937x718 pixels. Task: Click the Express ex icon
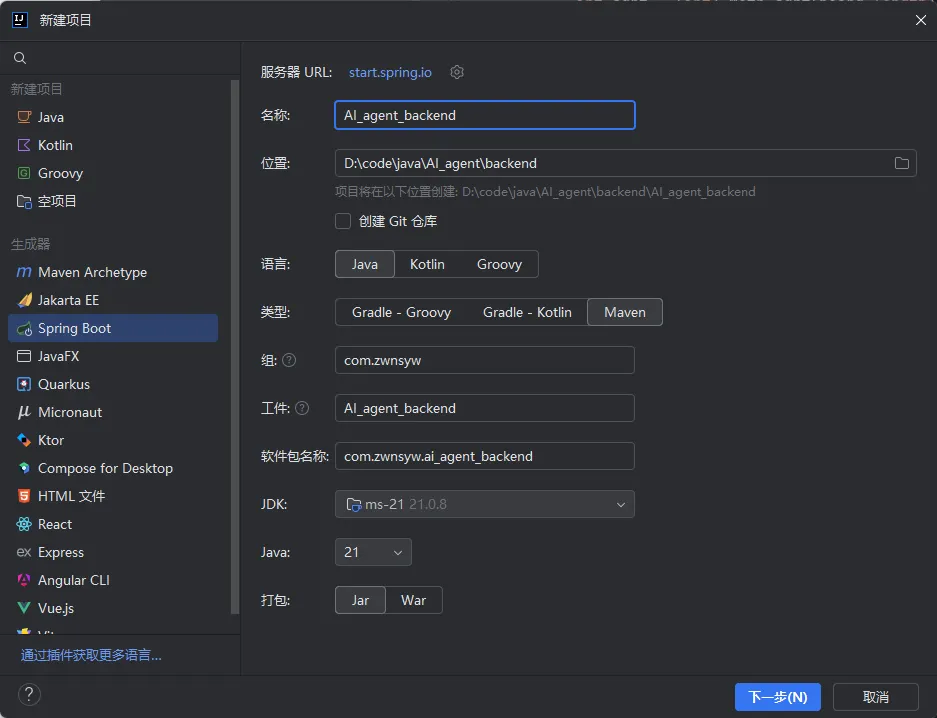pos(24,553)
